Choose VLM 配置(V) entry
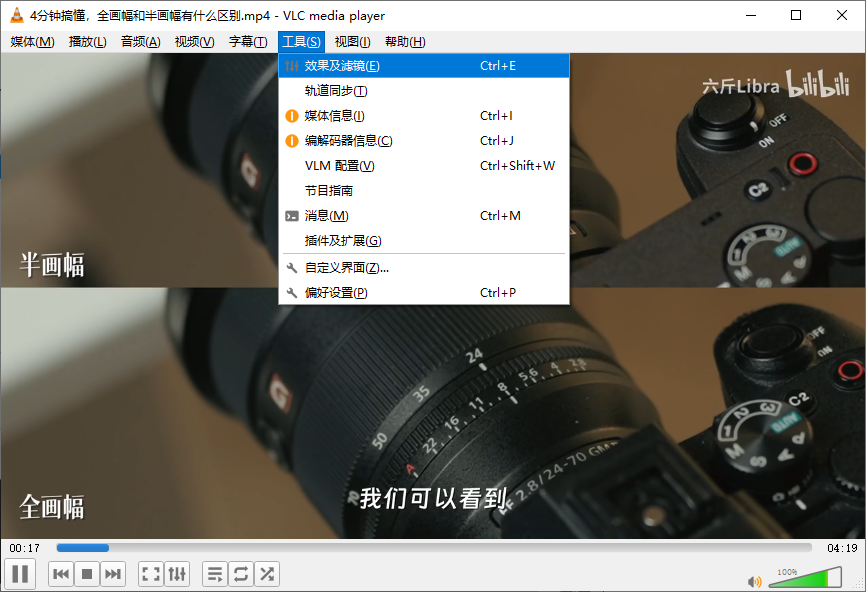This screenshot has width=866, height=592. click(424, 166)
